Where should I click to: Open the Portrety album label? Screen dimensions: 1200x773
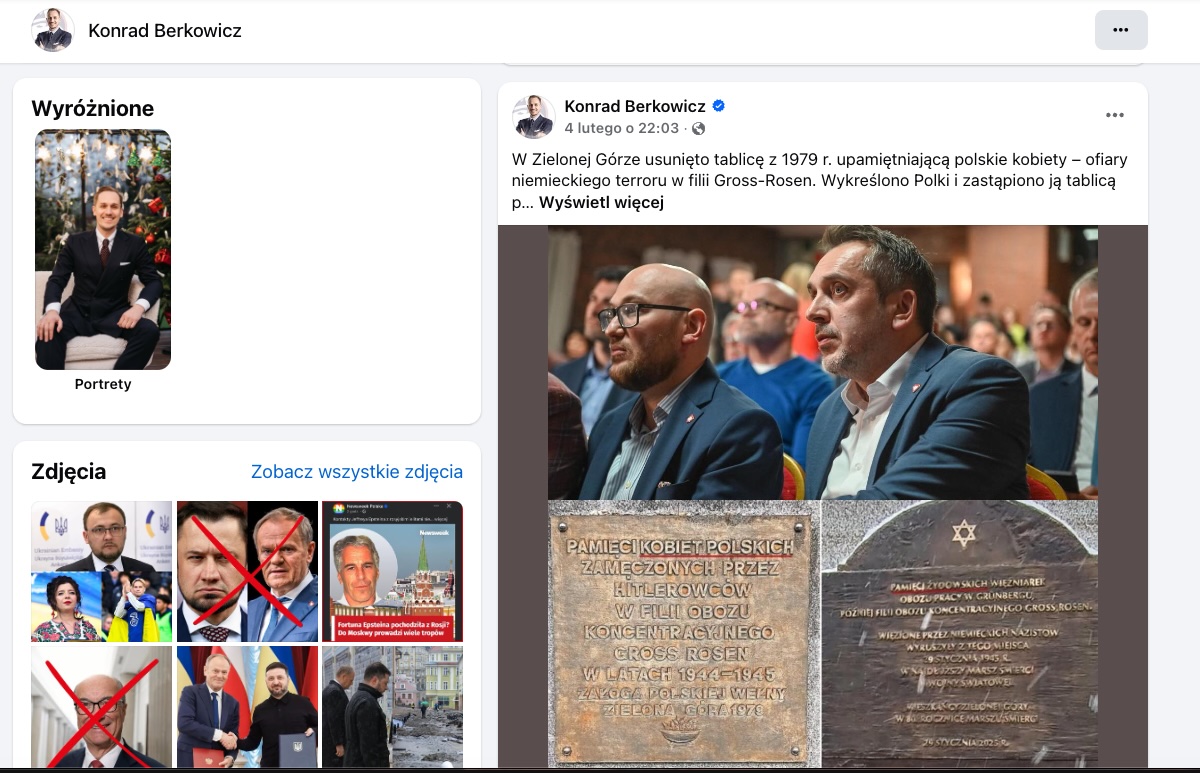click(103, 384)
